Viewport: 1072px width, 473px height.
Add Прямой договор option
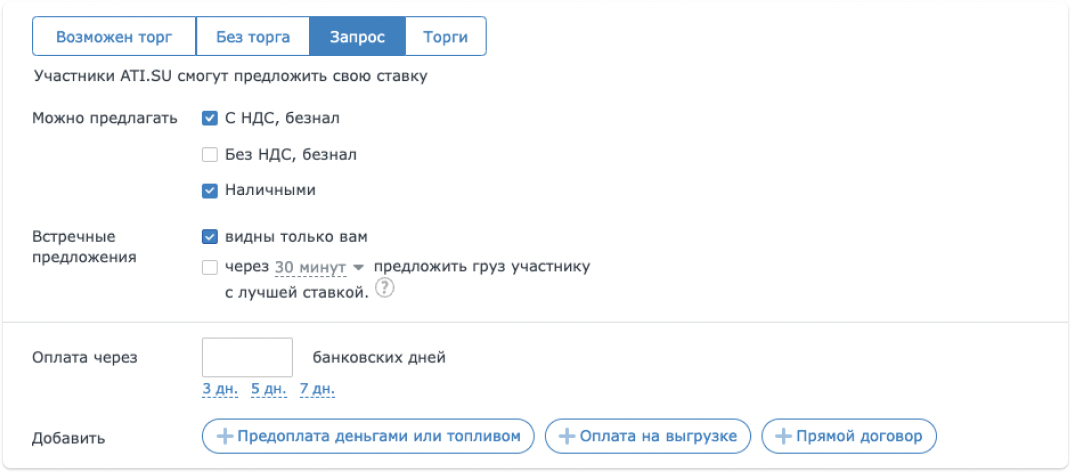coord(849,436)
